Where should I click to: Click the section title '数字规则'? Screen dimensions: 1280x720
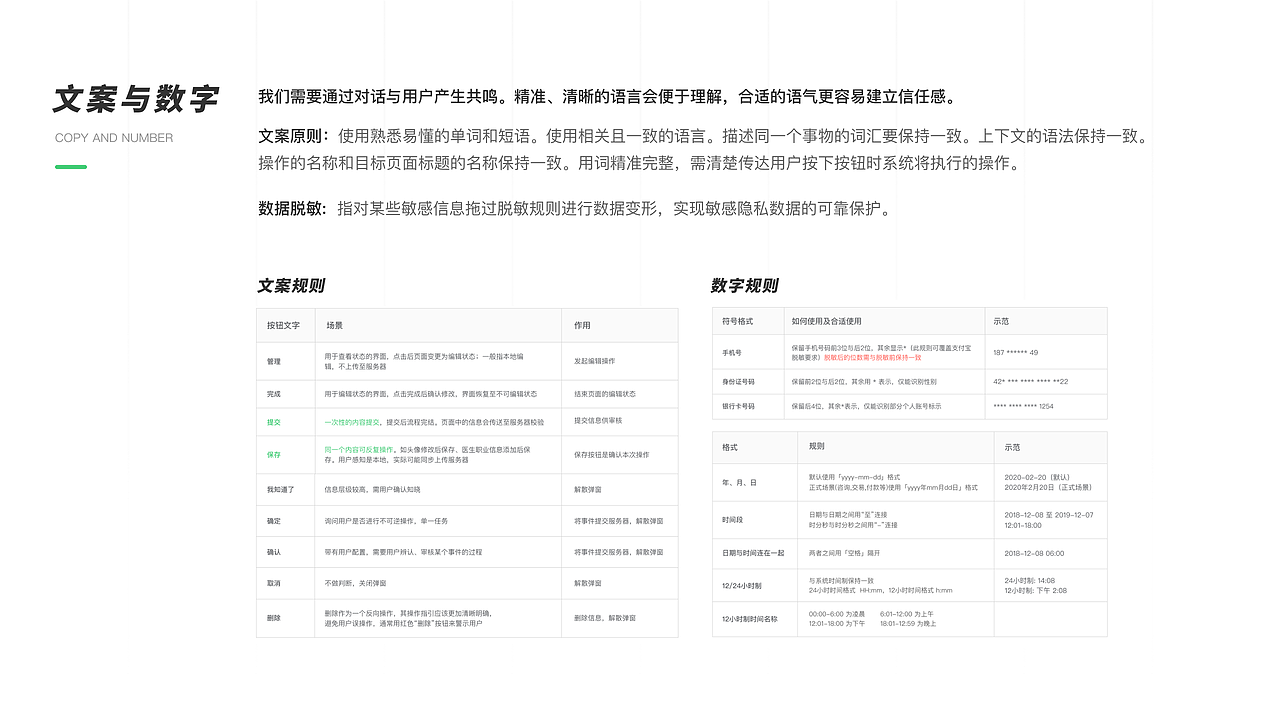(x=744, y=286)
